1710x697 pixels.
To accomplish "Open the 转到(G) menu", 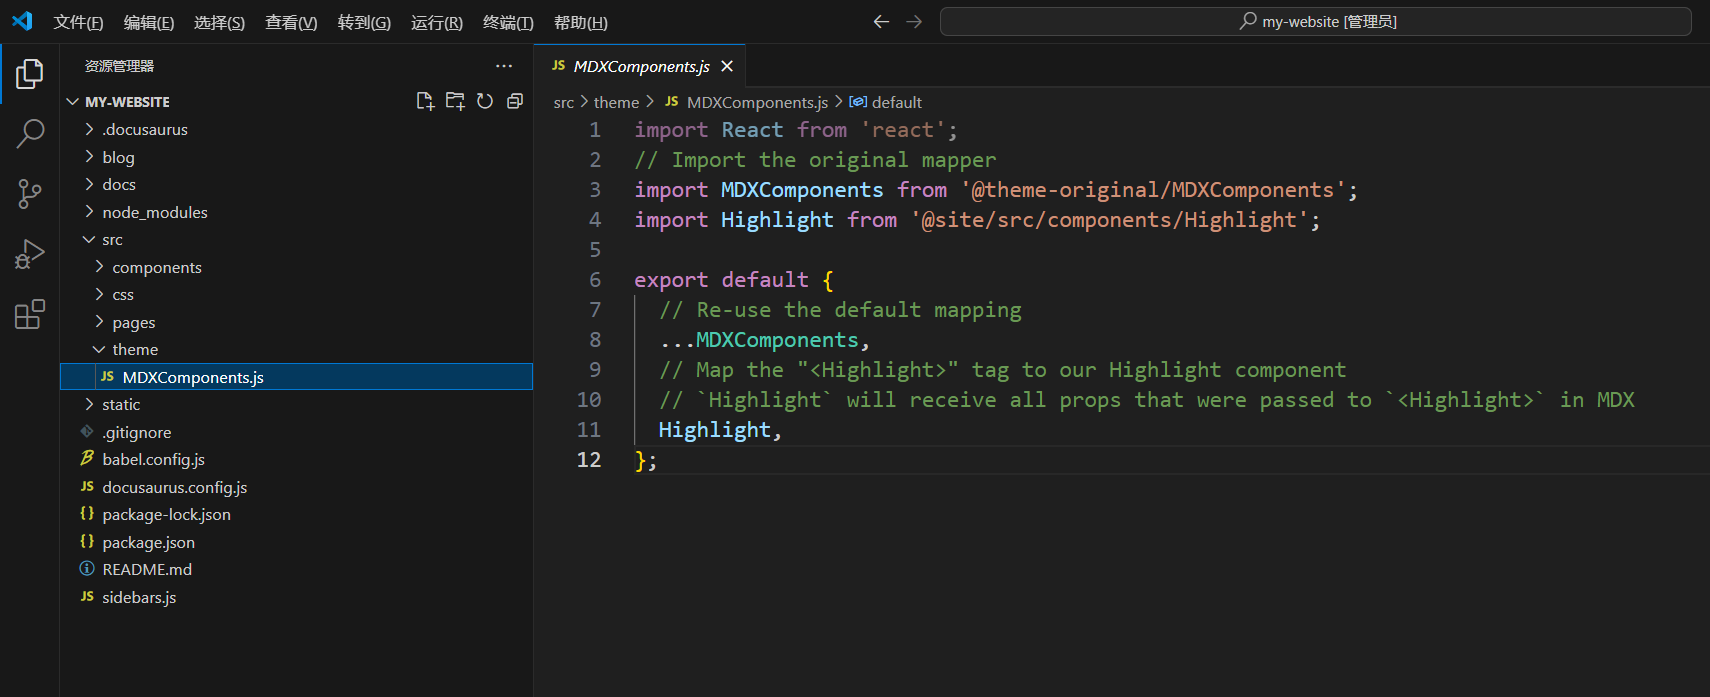I will point(364,22).
